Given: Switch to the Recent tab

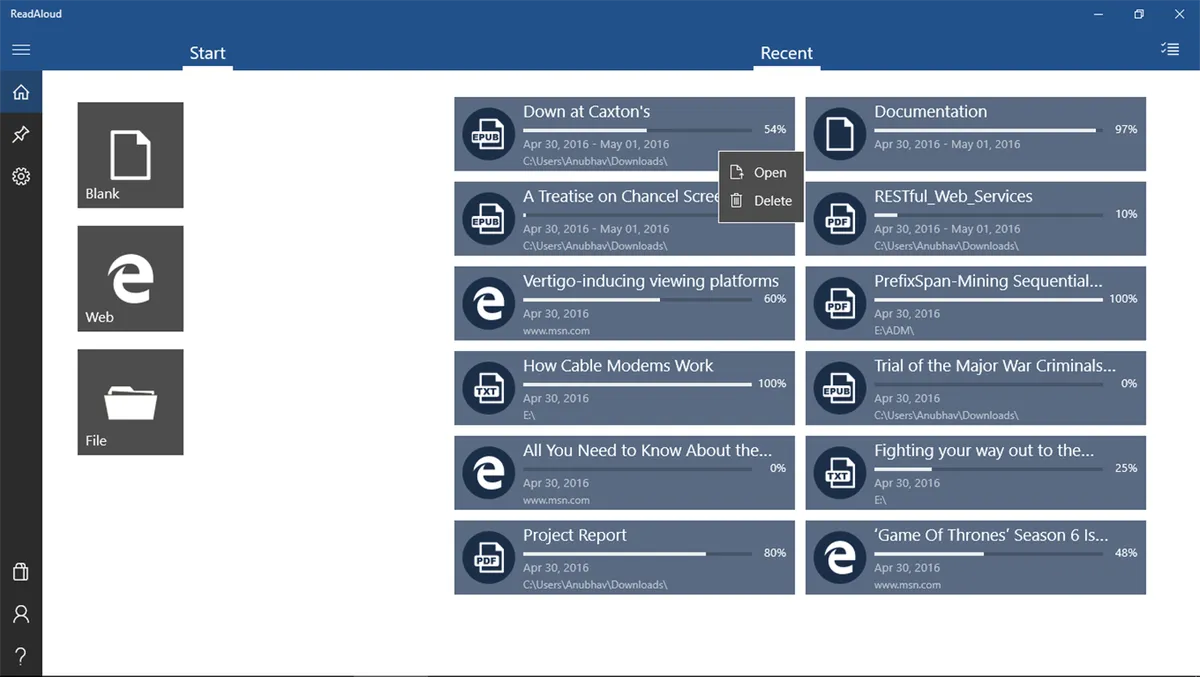Looking at the screenshot, I should (786, 53).
